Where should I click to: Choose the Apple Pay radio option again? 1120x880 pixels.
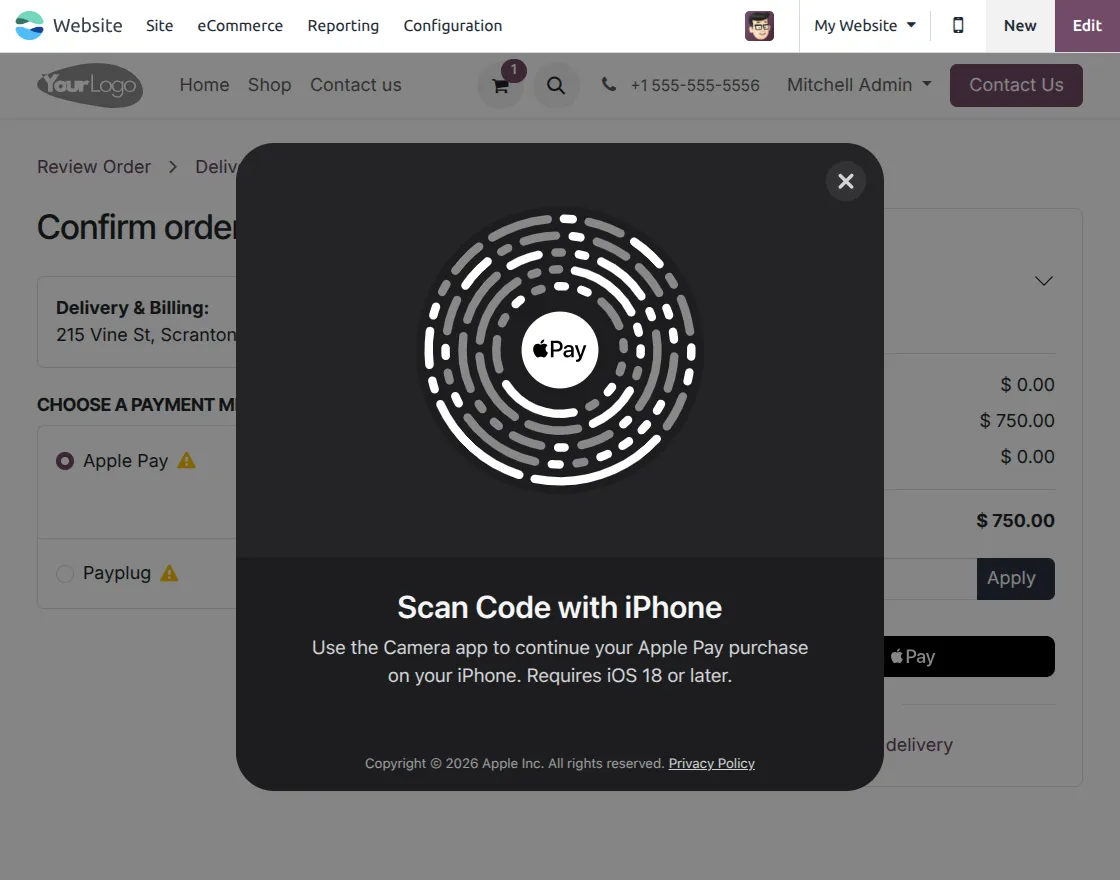[x=64, y=460]
